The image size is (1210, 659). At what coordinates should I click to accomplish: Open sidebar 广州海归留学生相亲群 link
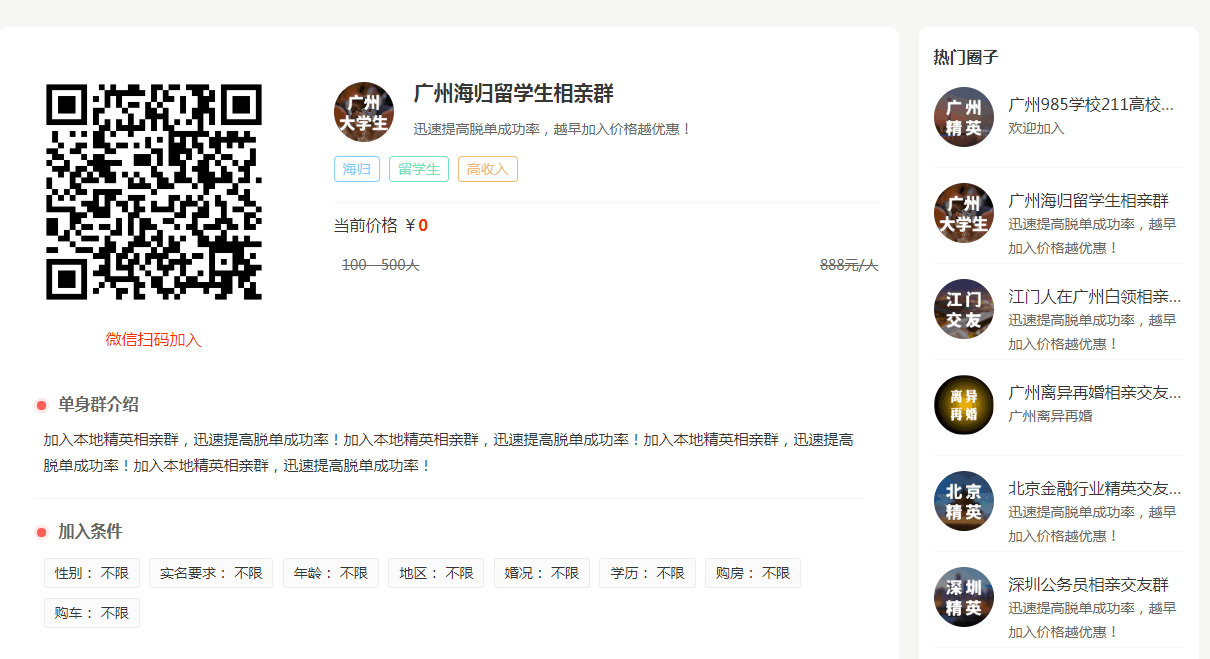point(1088,201)
